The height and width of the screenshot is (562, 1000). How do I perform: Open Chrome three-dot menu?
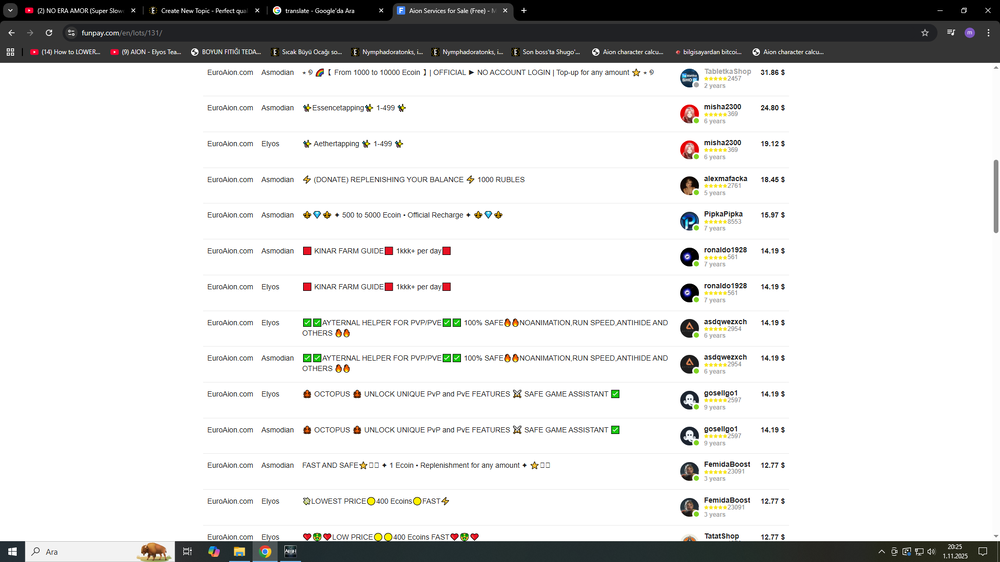click(x=989, y=33)
